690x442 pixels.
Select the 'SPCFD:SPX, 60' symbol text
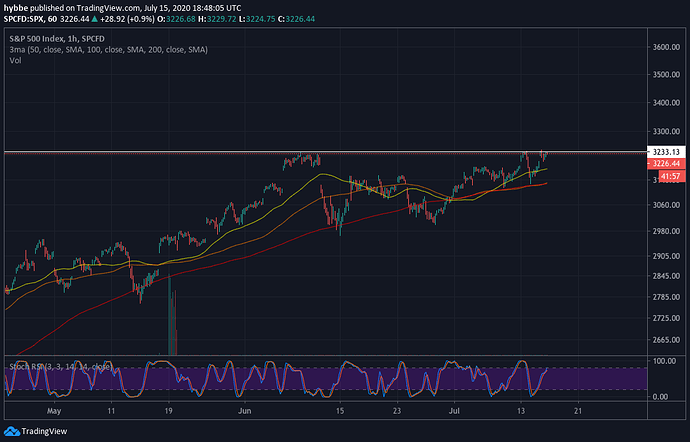pyautogui.click(x=30, y=19)
